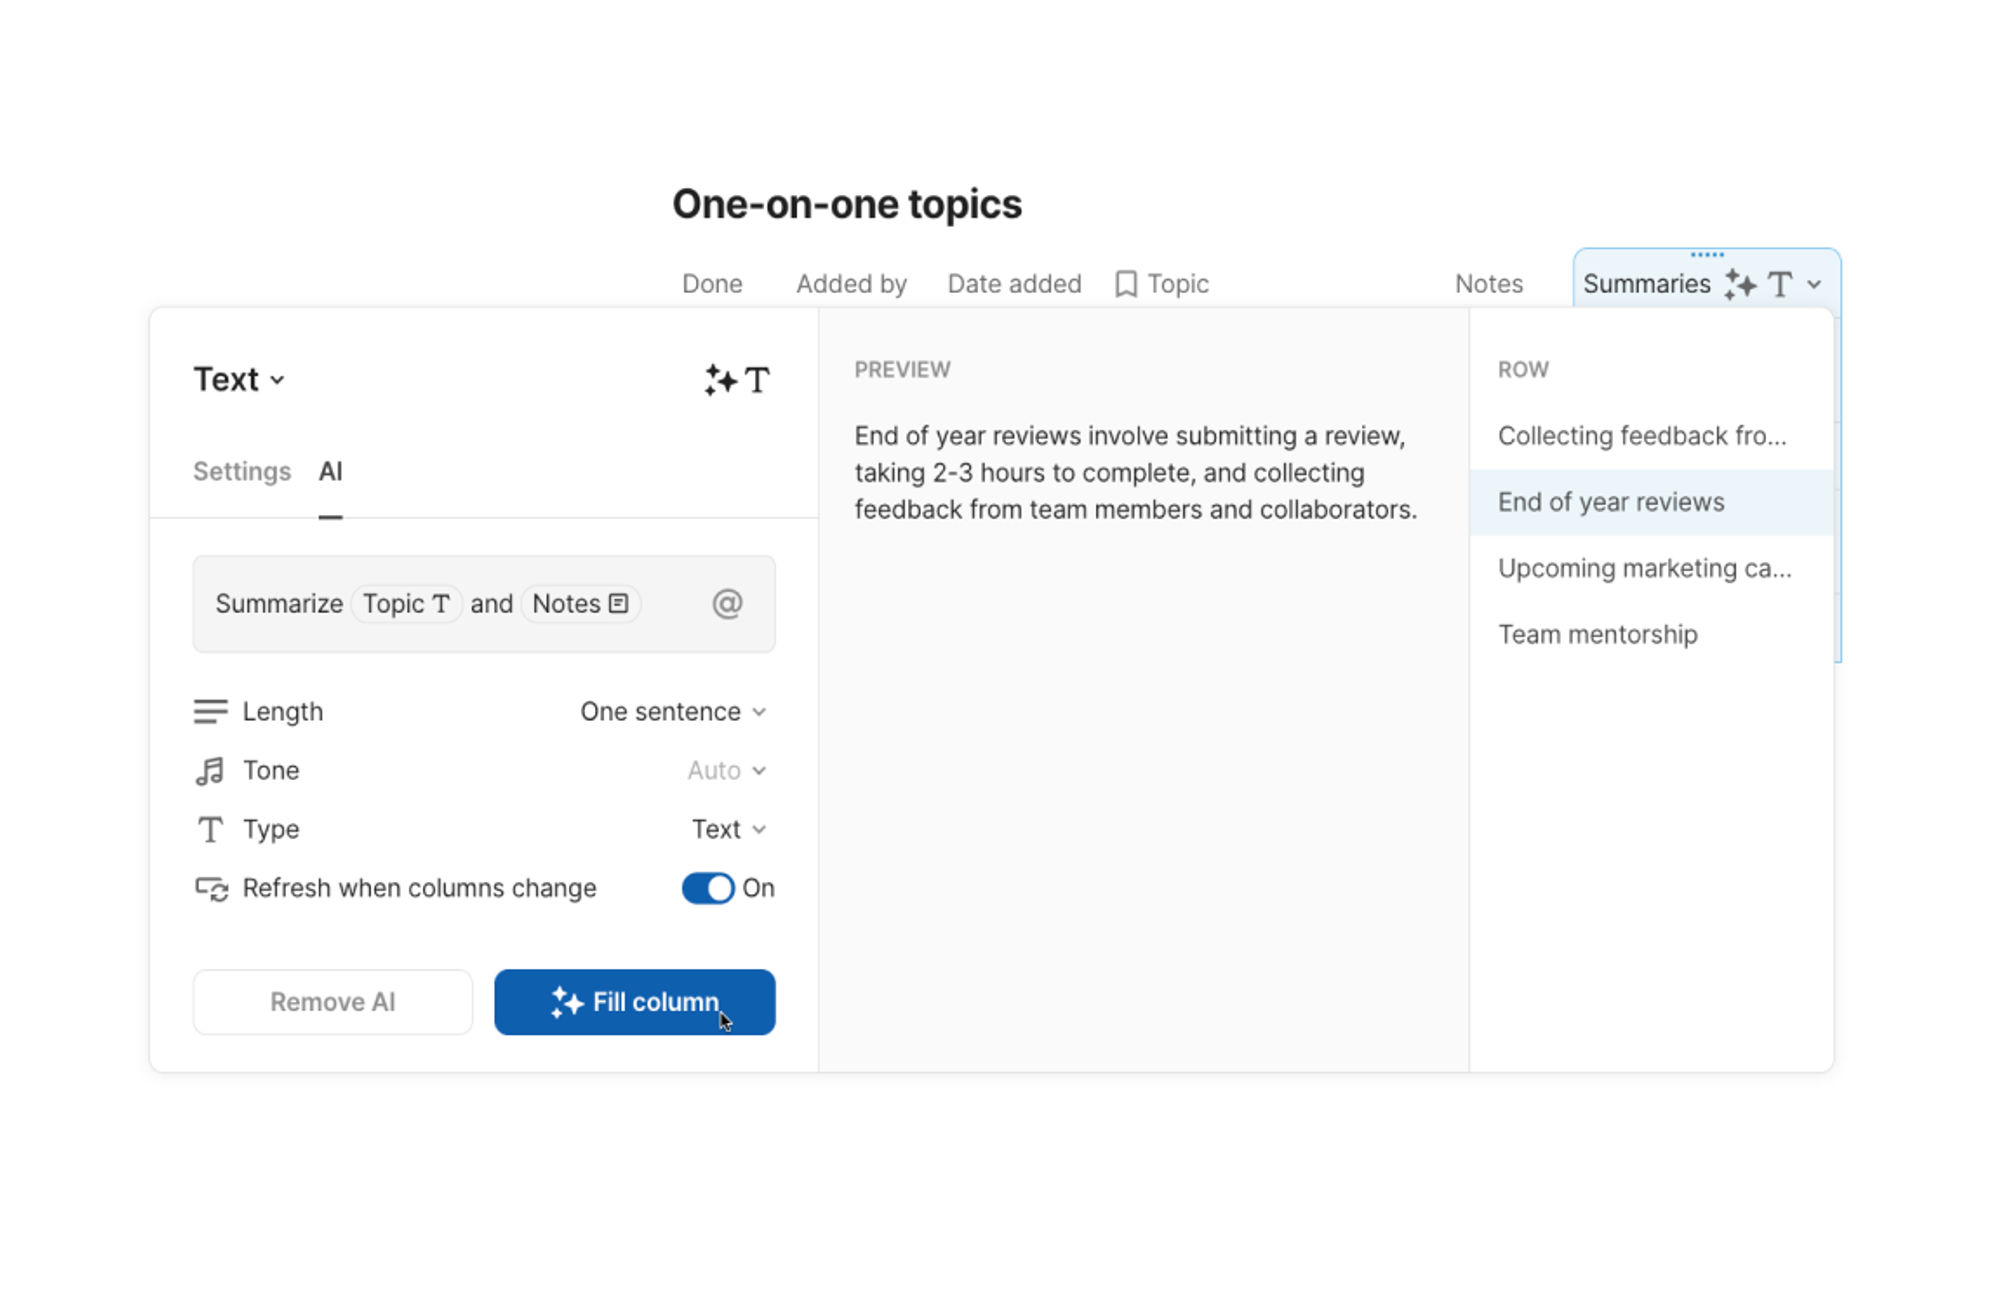
Task: Open the Type Text dropdown
Action: pos(728,830)
